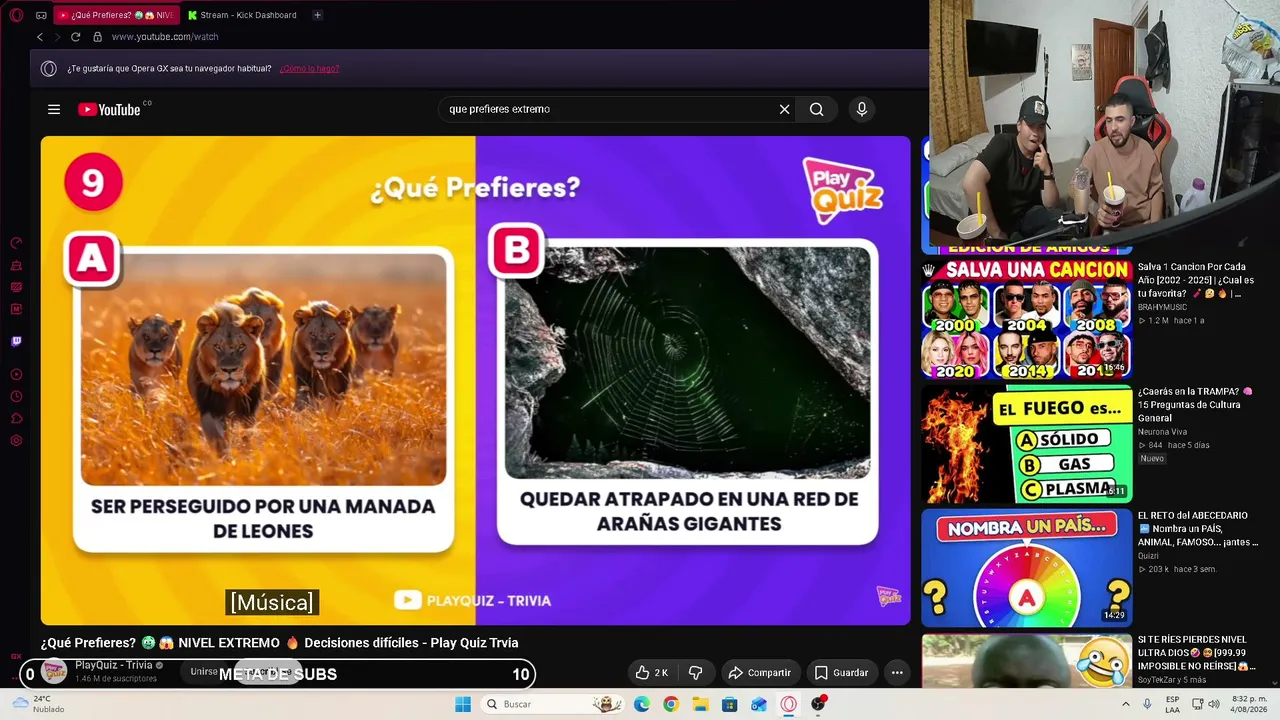Share the video via Compartir button
This screenshot has height=720, width=1280.
click(759, 673)
